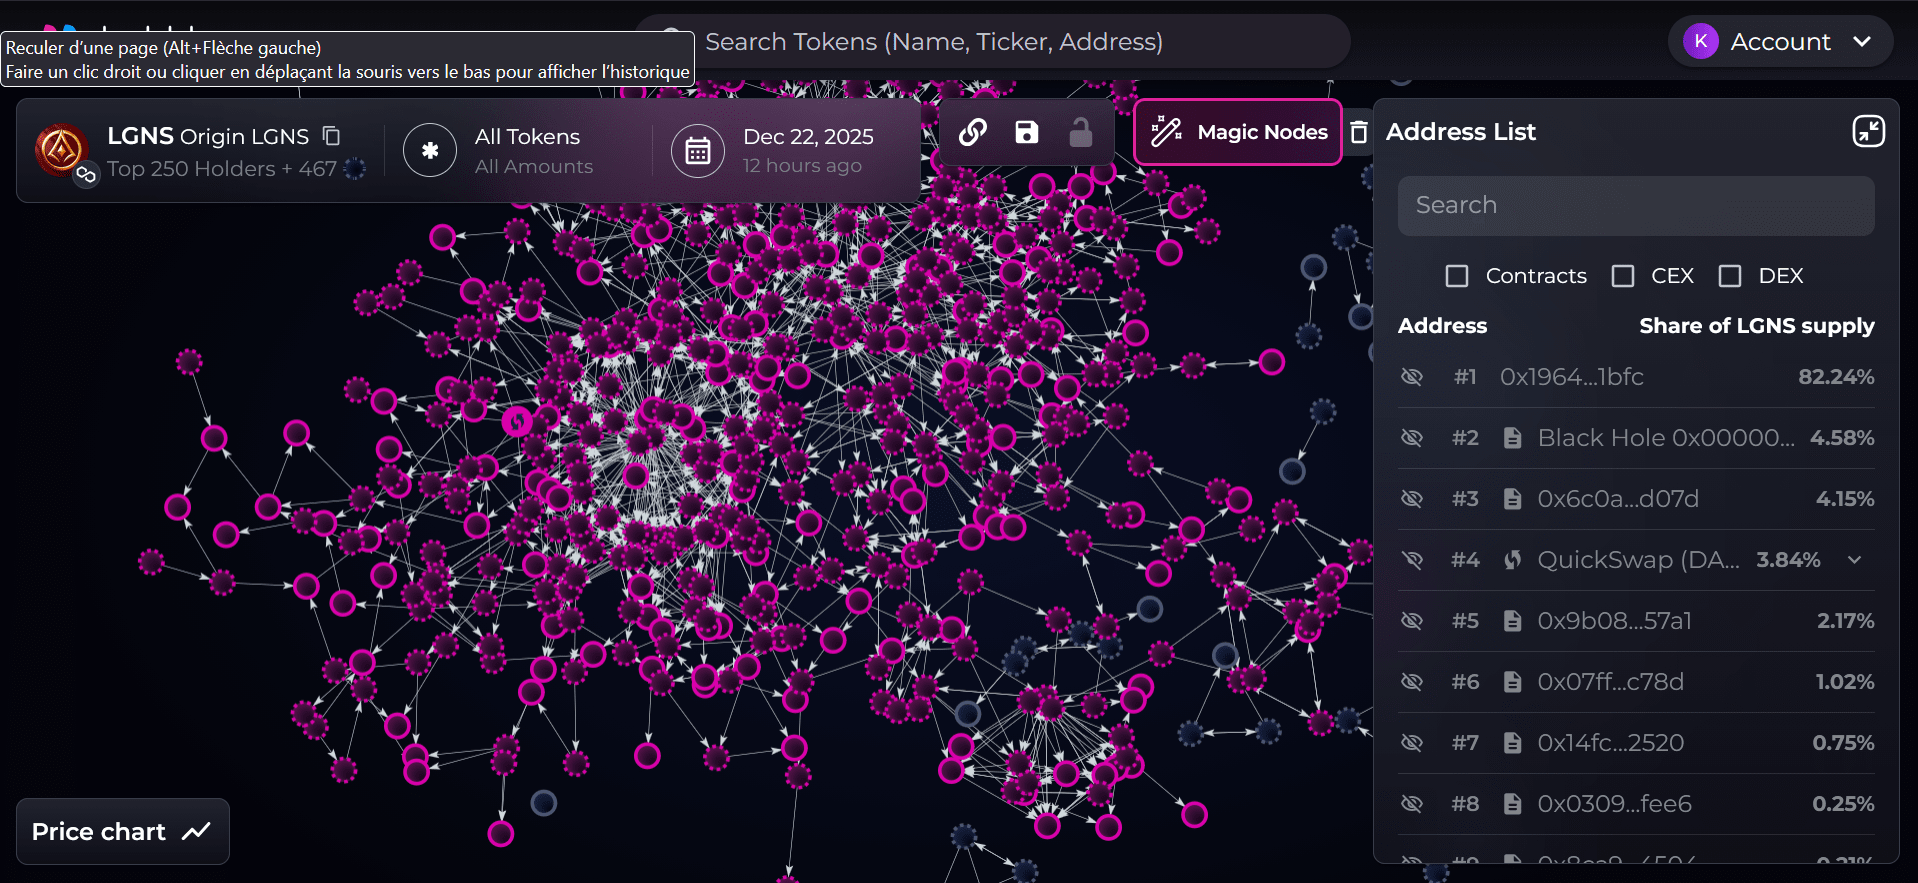Enable the Contracts filter checkbox
Viewport: 1918px width, 883px height.
[1457, 276]
